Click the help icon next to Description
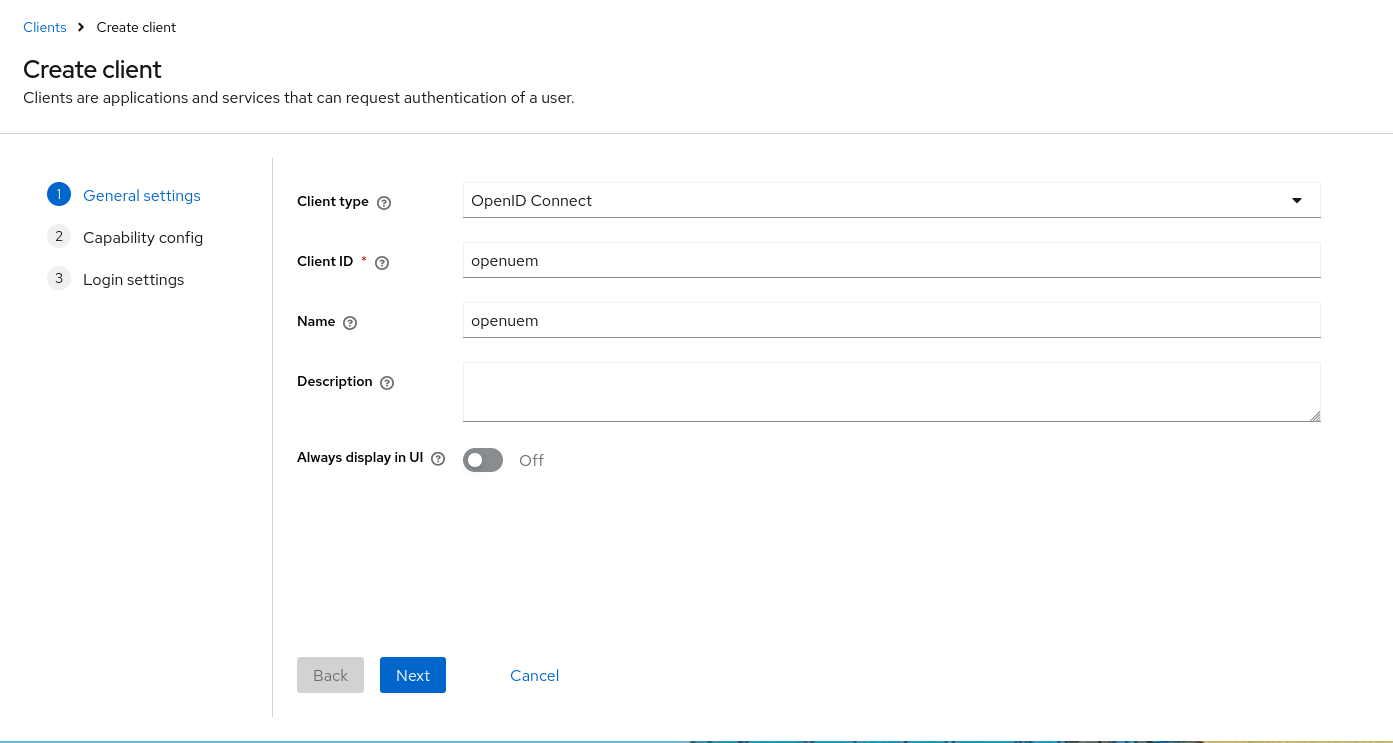Screen dimensions: 1393x743 pos(387,382)
